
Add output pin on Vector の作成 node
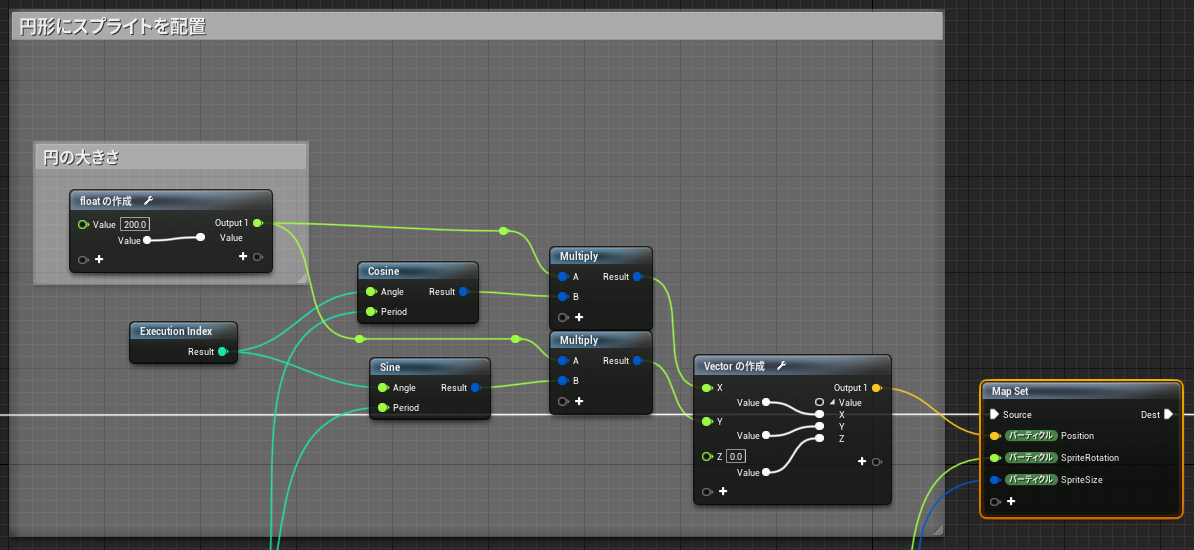click(x=862, y=461)
